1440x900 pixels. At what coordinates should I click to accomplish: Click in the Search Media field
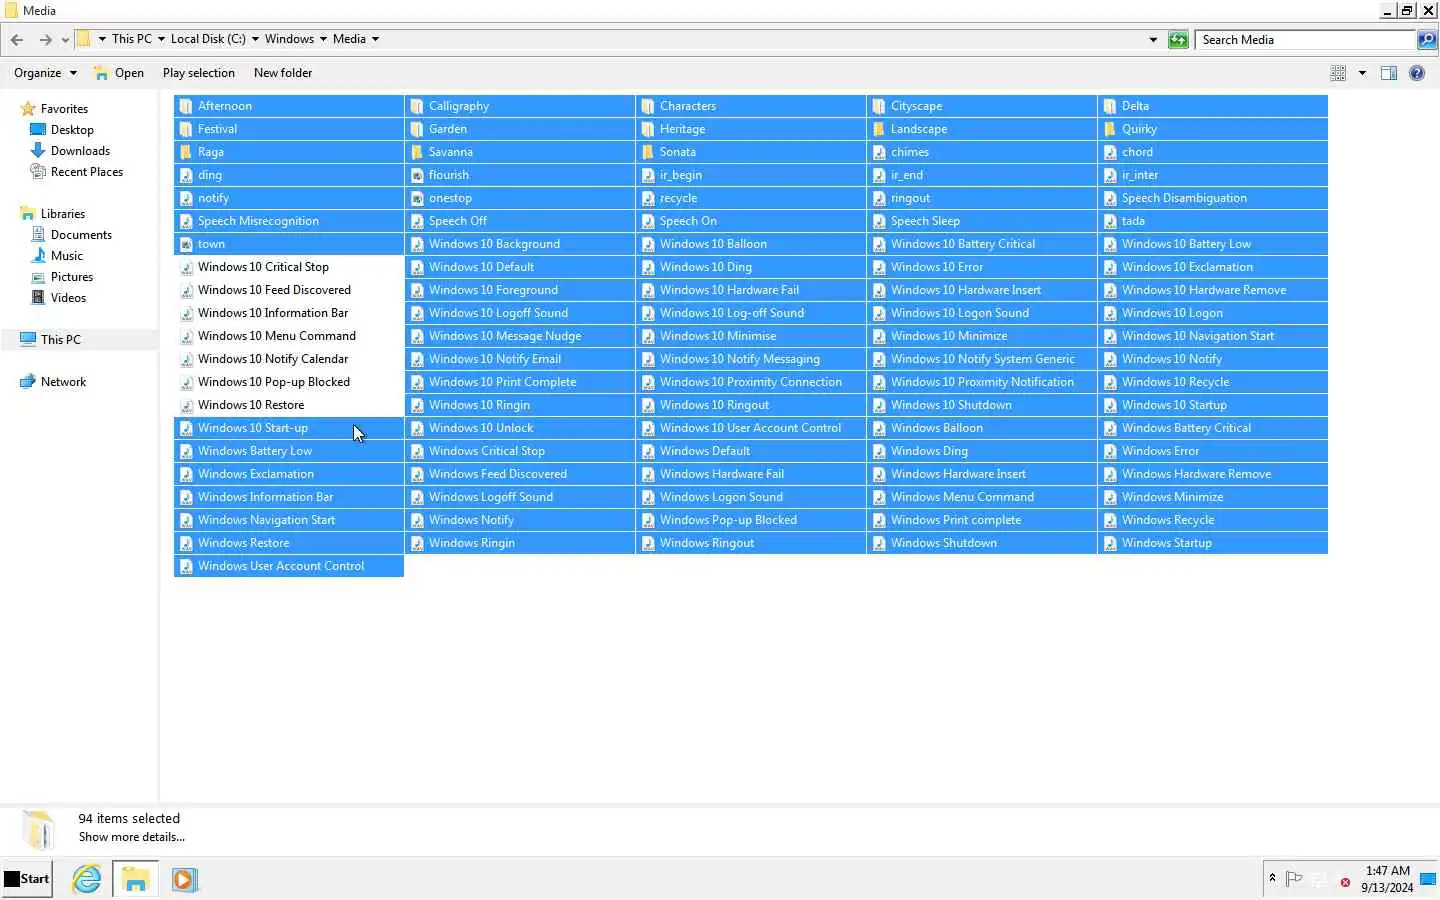(x=1306, y=40)
